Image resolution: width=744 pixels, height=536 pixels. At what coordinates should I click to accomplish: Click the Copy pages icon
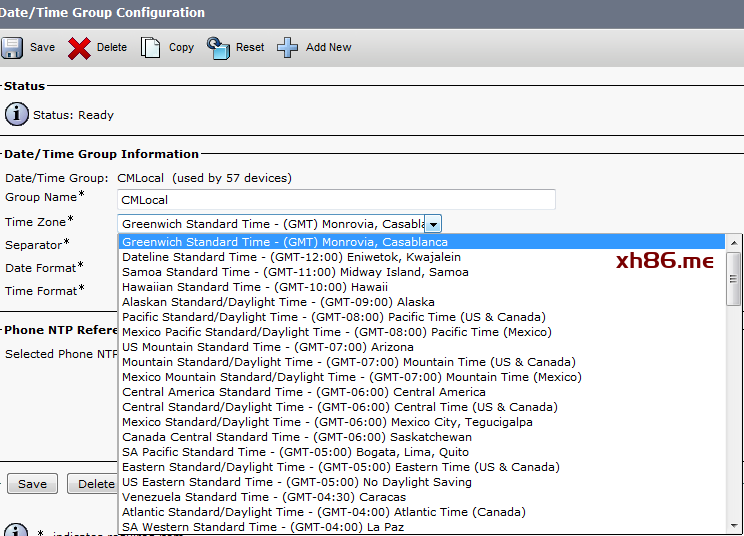click(x=151, y=47)
